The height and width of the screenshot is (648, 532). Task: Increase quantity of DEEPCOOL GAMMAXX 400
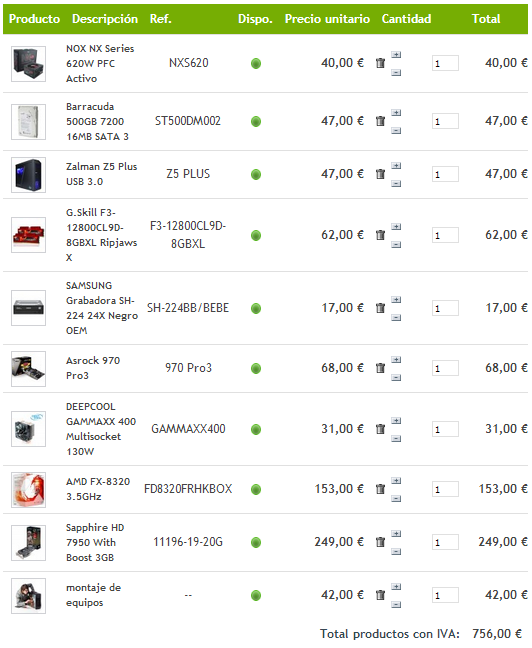pos(396,421)
